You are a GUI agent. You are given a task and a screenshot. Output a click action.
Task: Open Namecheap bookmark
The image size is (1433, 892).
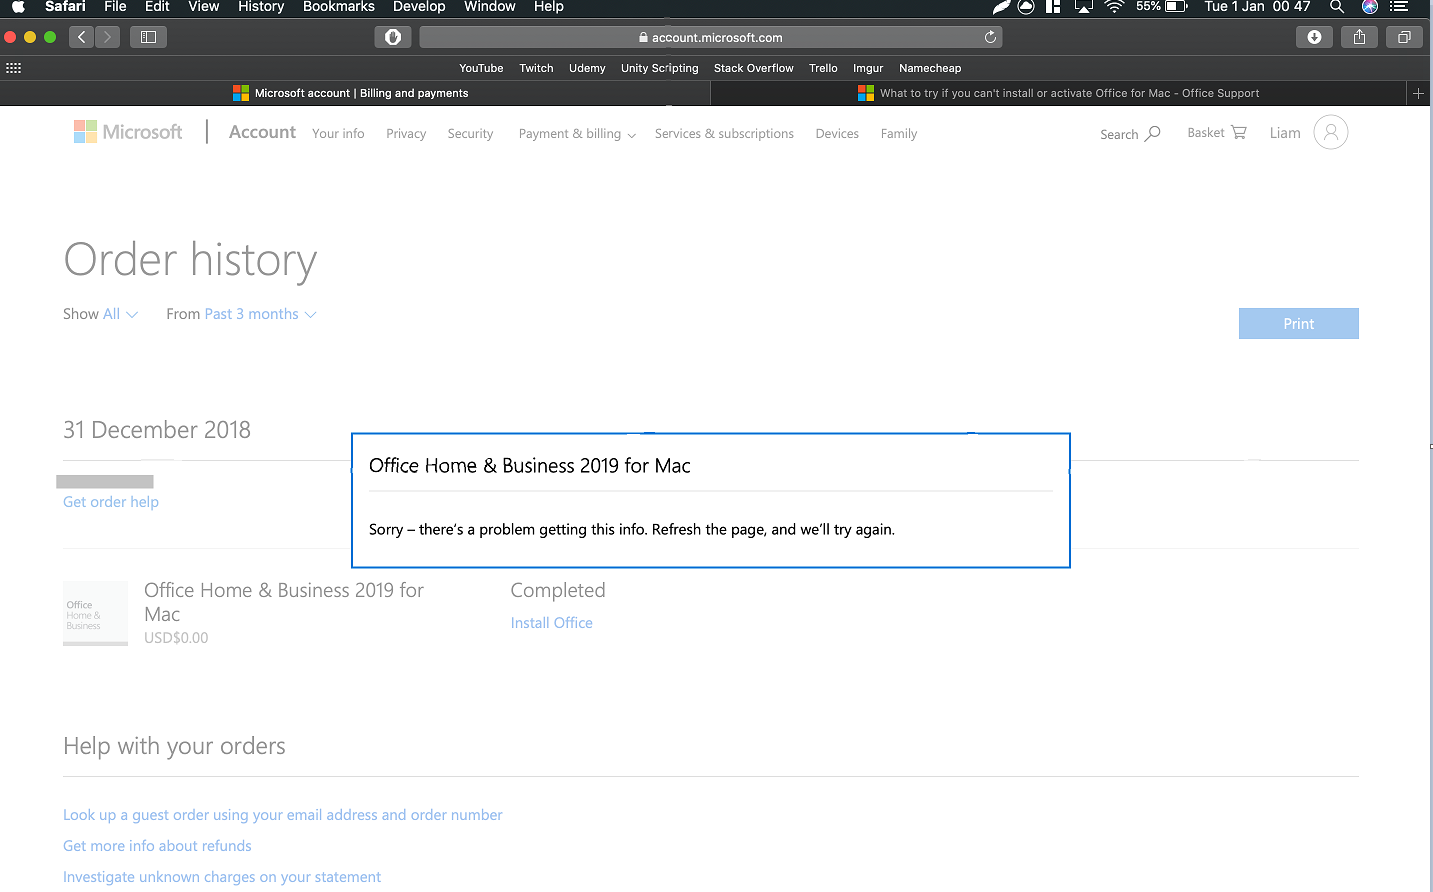click(x=930, y=68)
